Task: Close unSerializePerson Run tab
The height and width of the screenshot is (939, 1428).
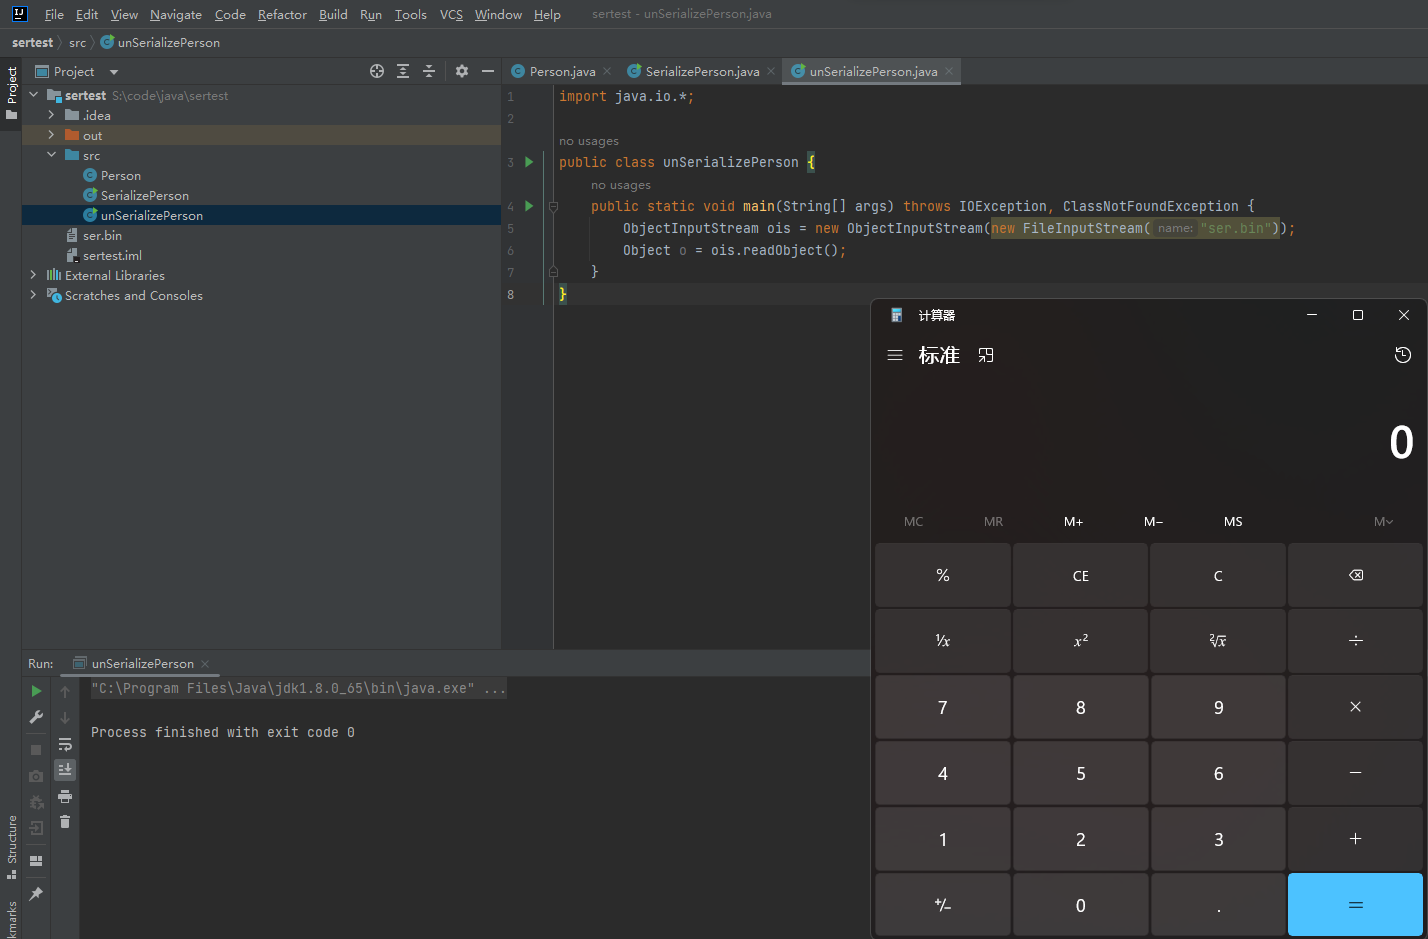Action: (x=205, y=664)
